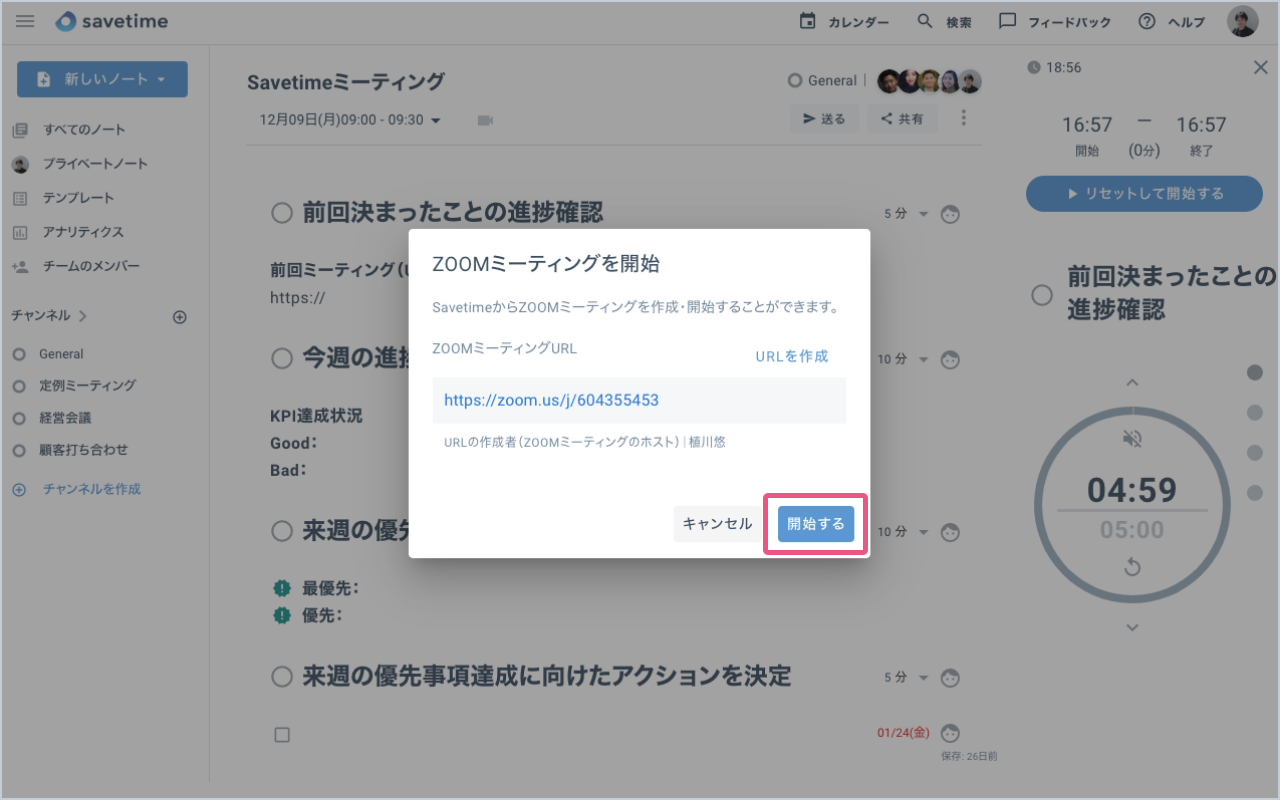Select the fourth agenda progress dot
Screen dimensions: 1280x800
coord(1255,493)
